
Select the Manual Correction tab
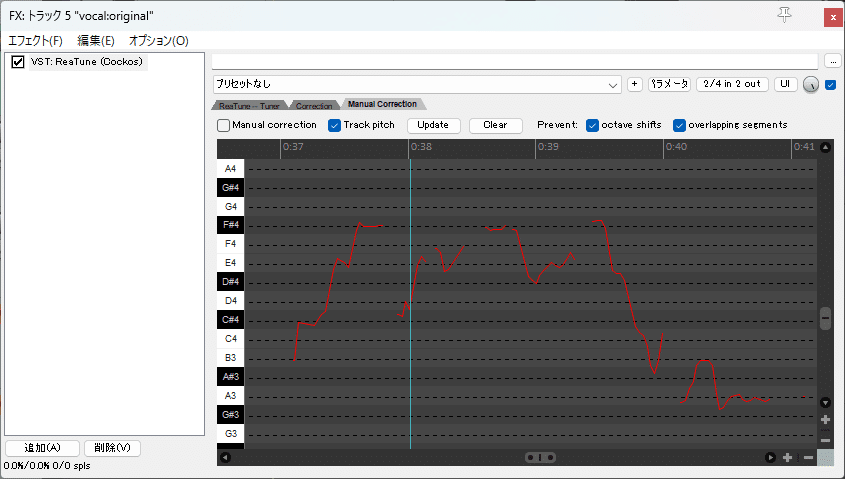pyautogui.click(x=382, y=104)
